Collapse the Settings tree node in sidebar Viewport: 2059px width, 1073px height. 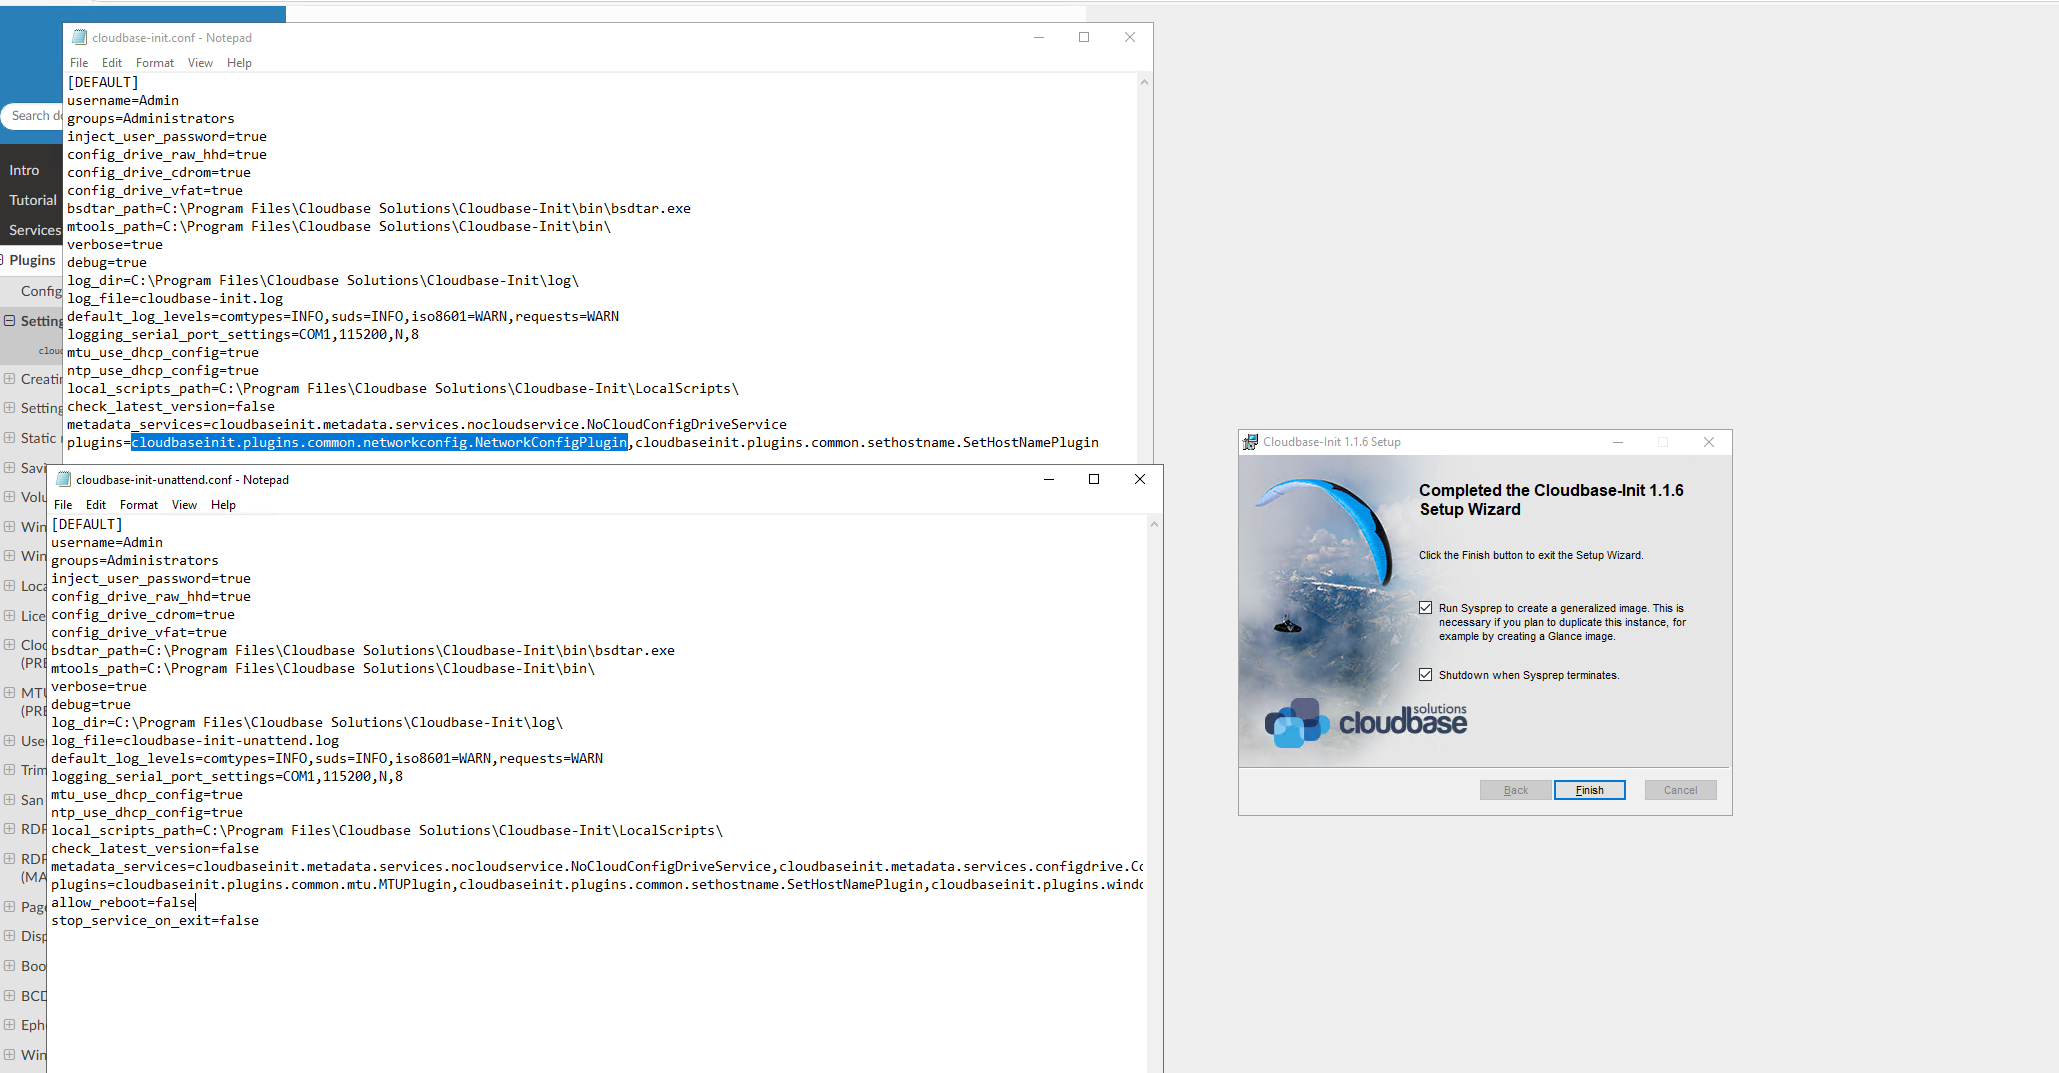(10, 321)
